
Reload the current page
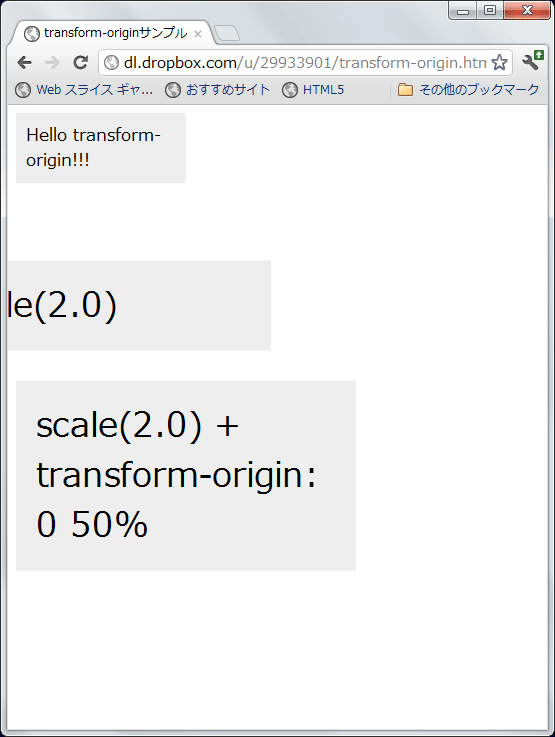coord(81,63)
